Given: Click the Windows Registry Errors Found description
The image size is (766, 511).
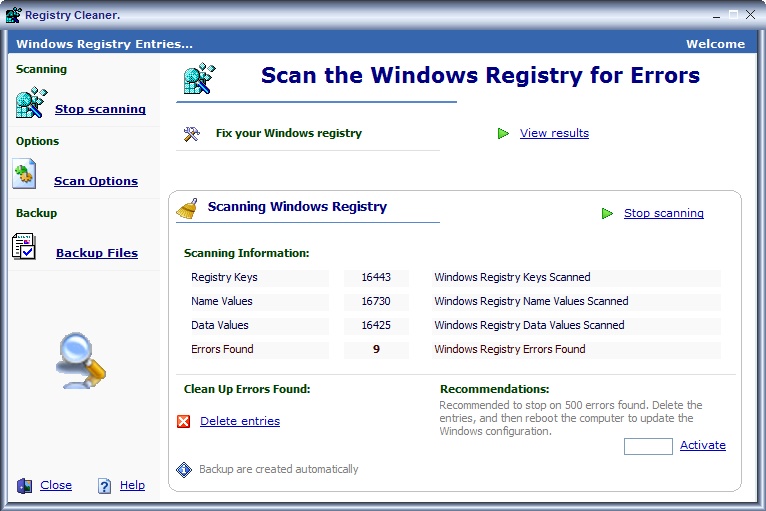Looking at the screenshot, I should 510,349.
